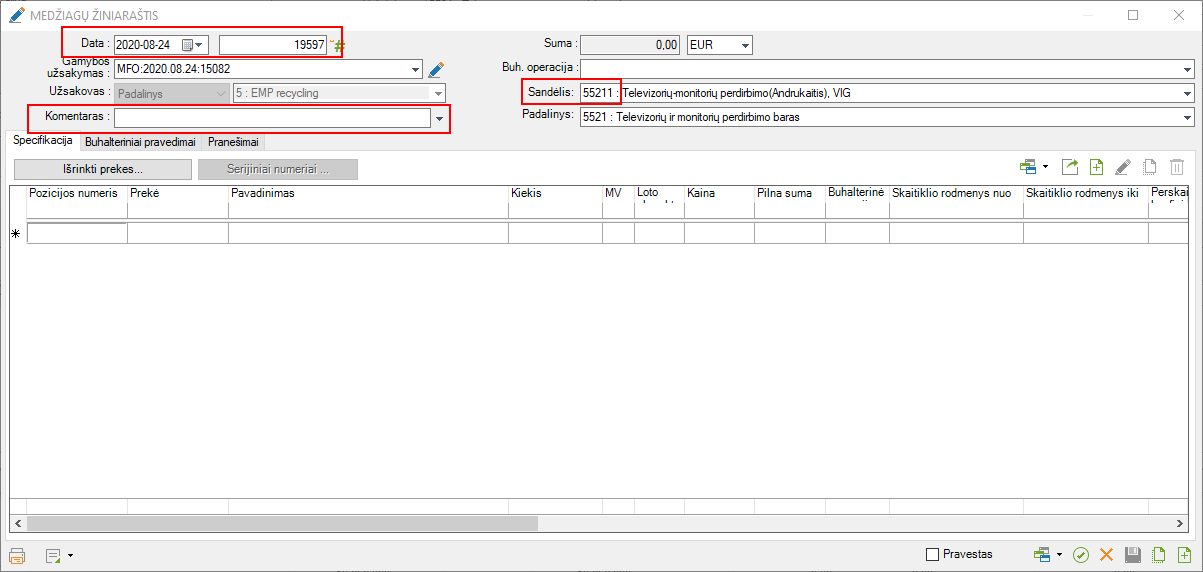Click the green checkmark confirm icon
The image size is (1203, 572).
pos(1080,555)
